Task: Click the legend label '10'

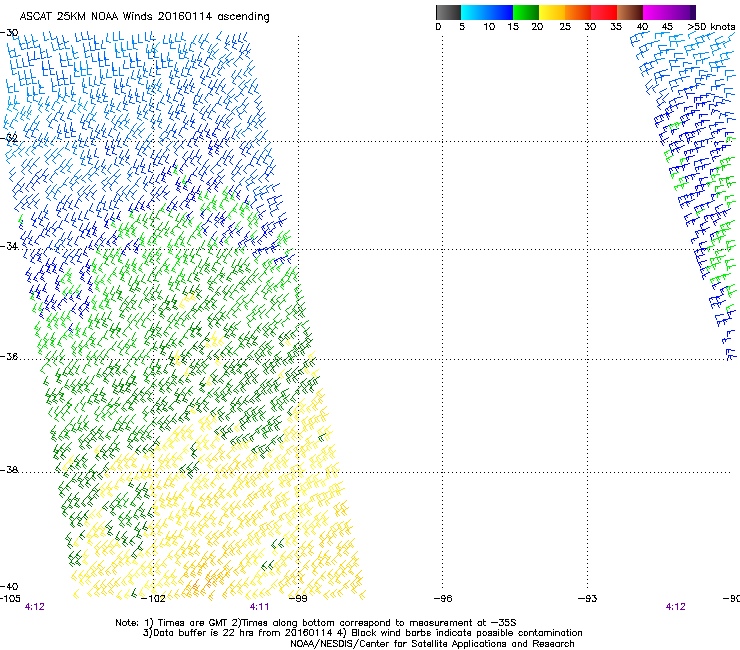Action: (489, 27)
